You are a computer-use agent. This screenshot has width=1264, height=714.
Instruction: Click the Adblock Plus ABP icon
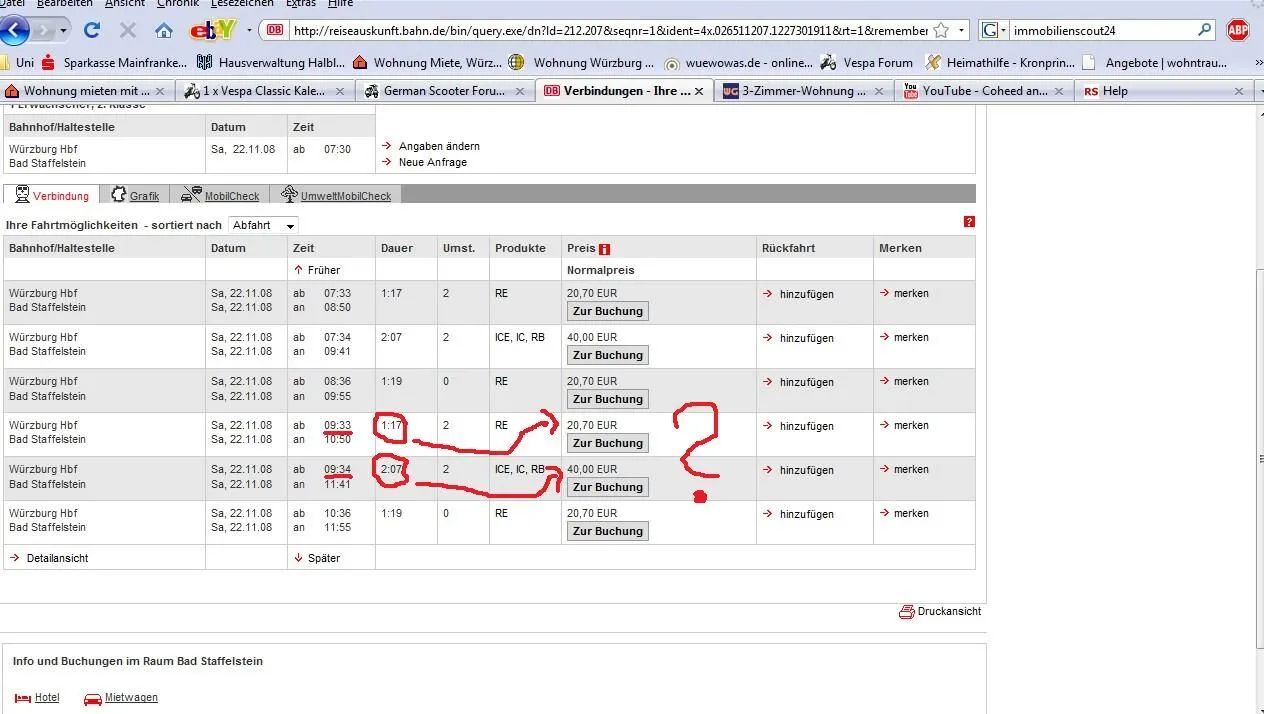click(x=1238, y=30)
